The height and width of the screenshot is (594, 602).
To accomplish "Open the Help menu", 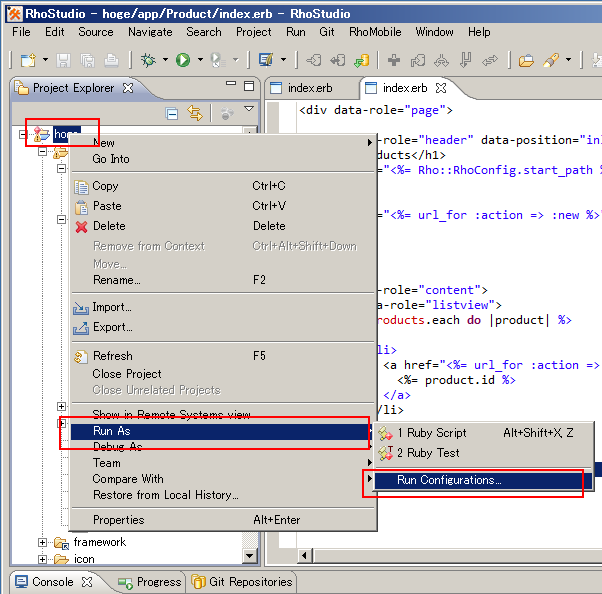I will coord(479,32).
